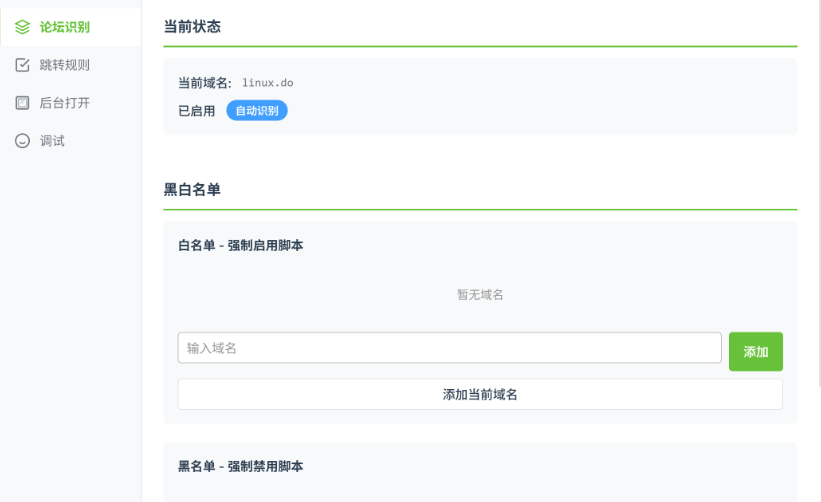Click the 已启用 status label

196,111
